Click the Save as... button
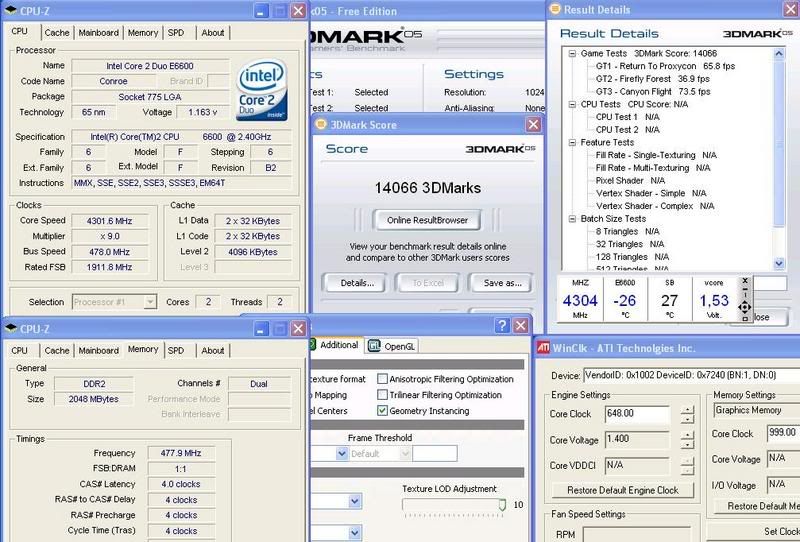 tap(503, 283)
